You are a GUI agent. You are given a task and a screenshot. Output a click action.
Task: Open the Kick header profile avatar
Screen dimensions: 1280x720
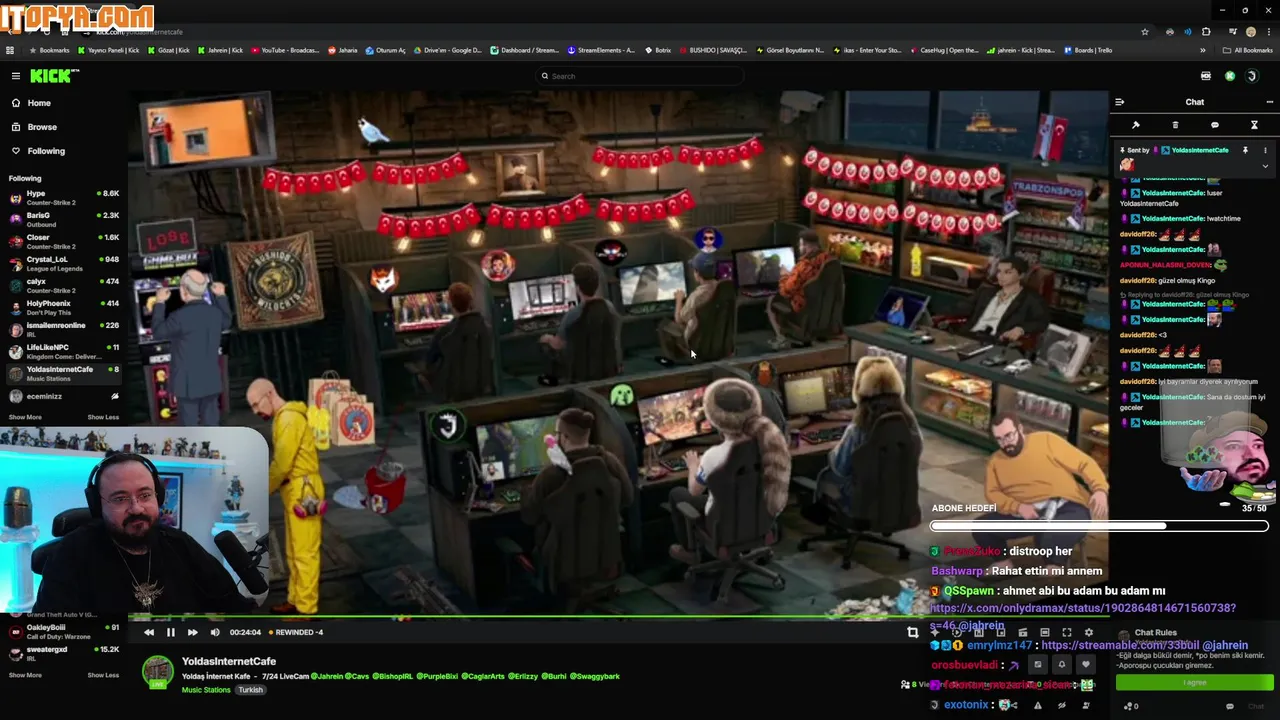coord(1251,76)
